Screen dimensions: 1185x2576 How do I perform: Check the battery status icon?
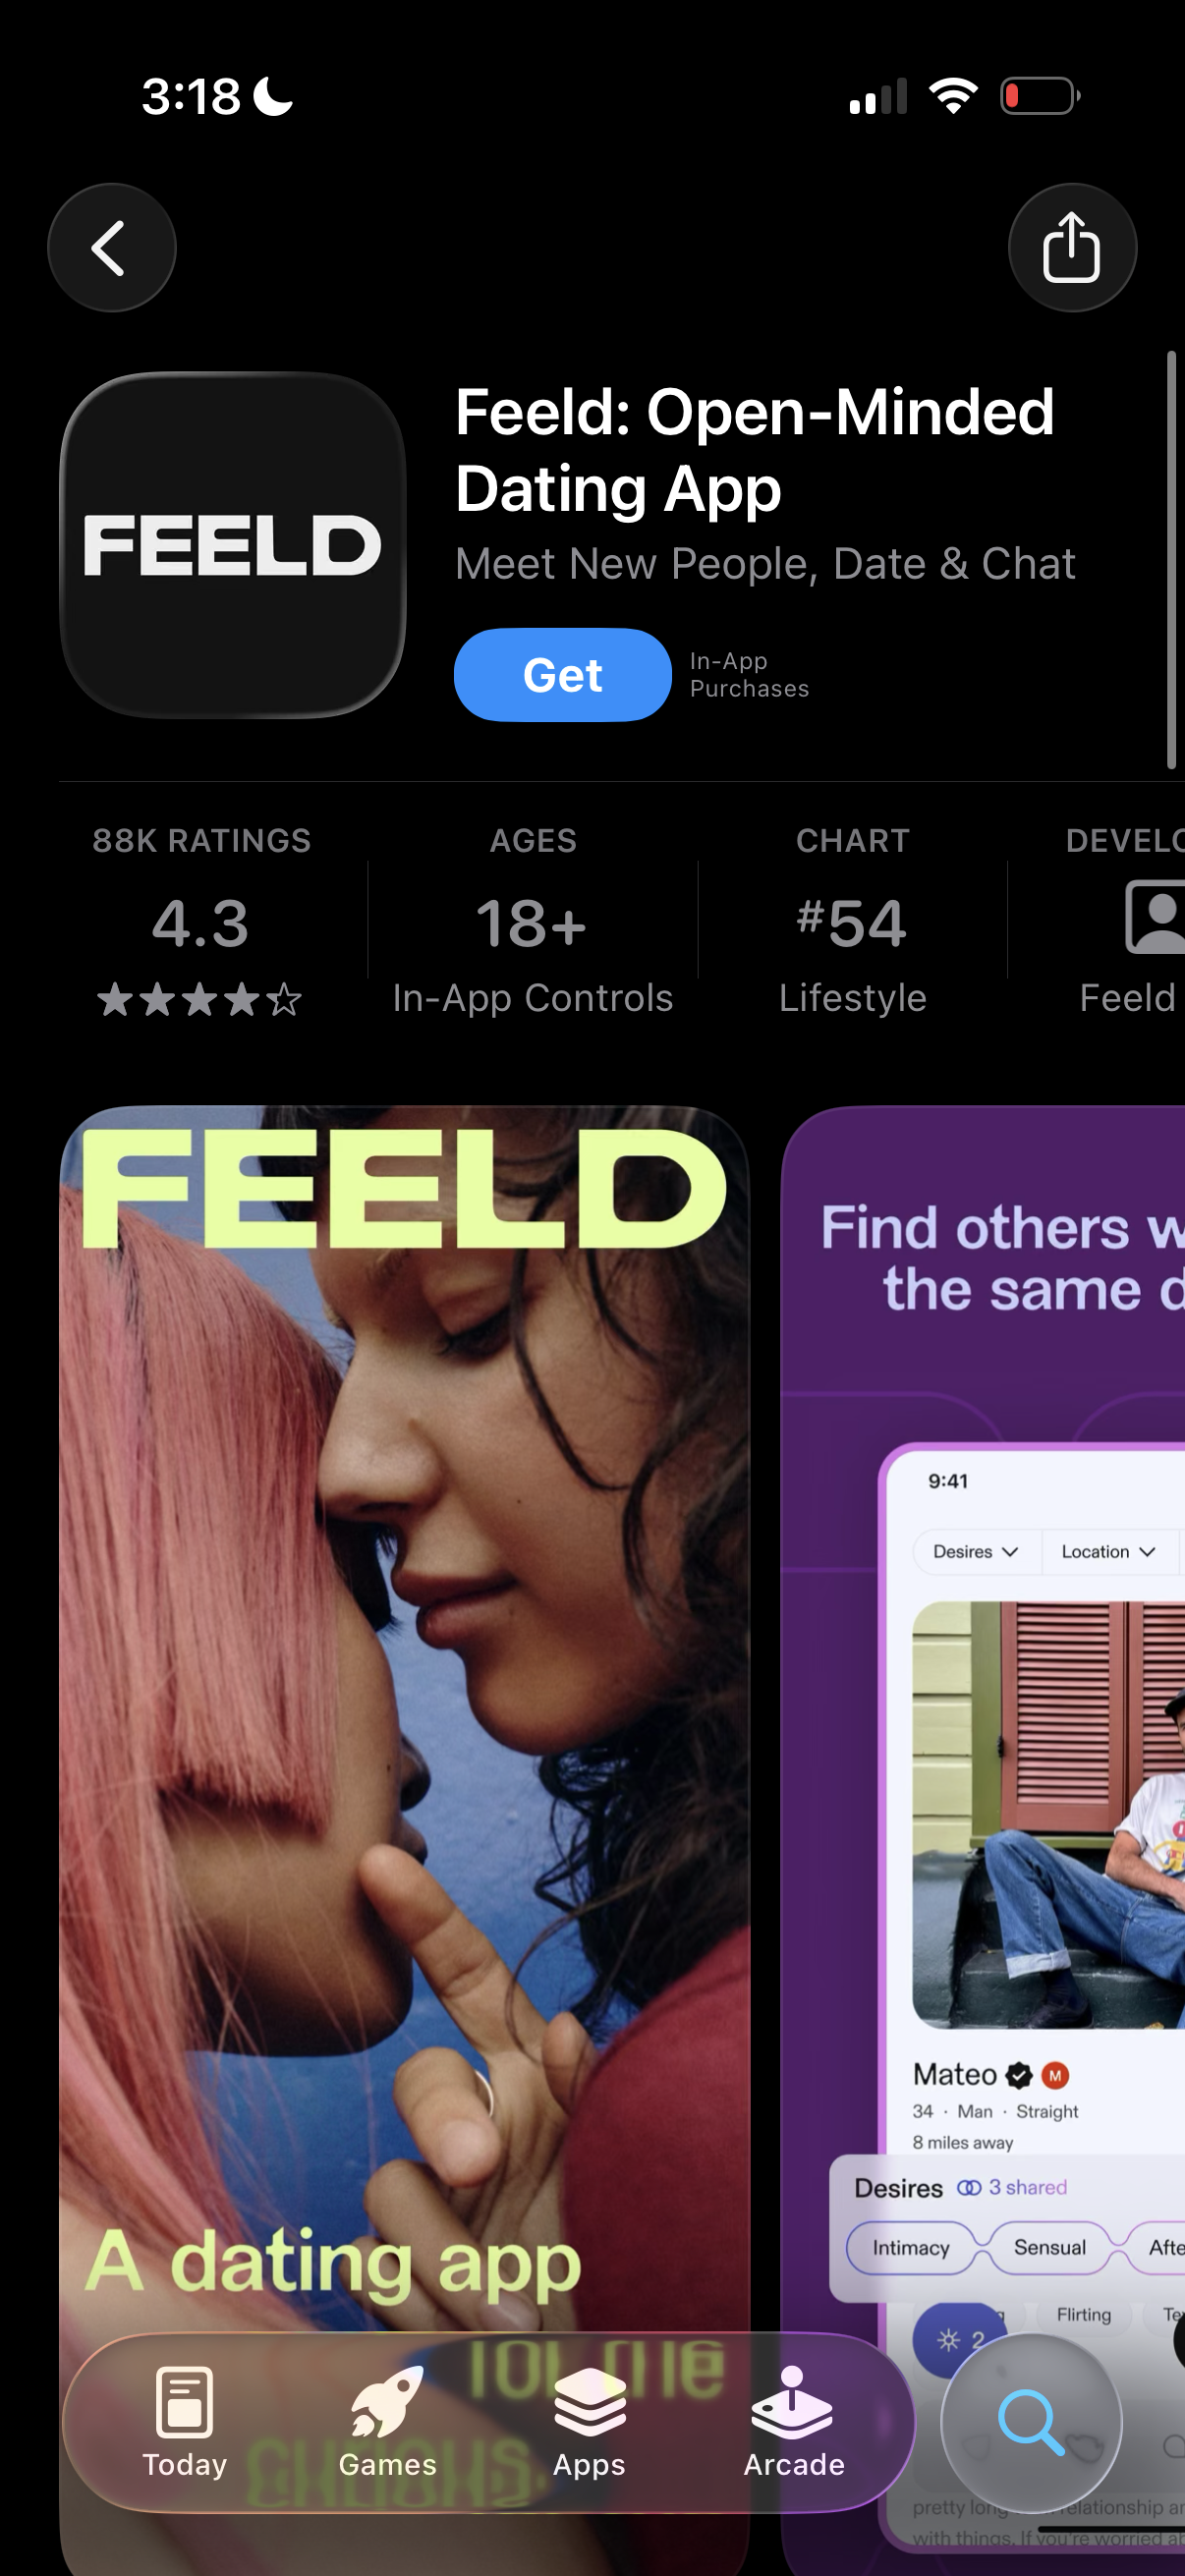coord(1040,96)
